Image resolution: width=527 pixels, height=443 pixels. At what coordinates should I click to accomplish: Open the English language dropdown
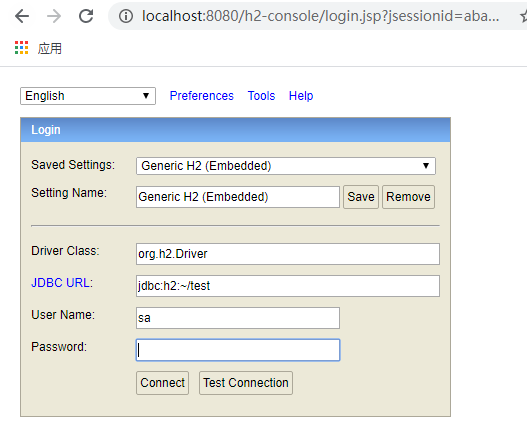click(x=88, y=96)
